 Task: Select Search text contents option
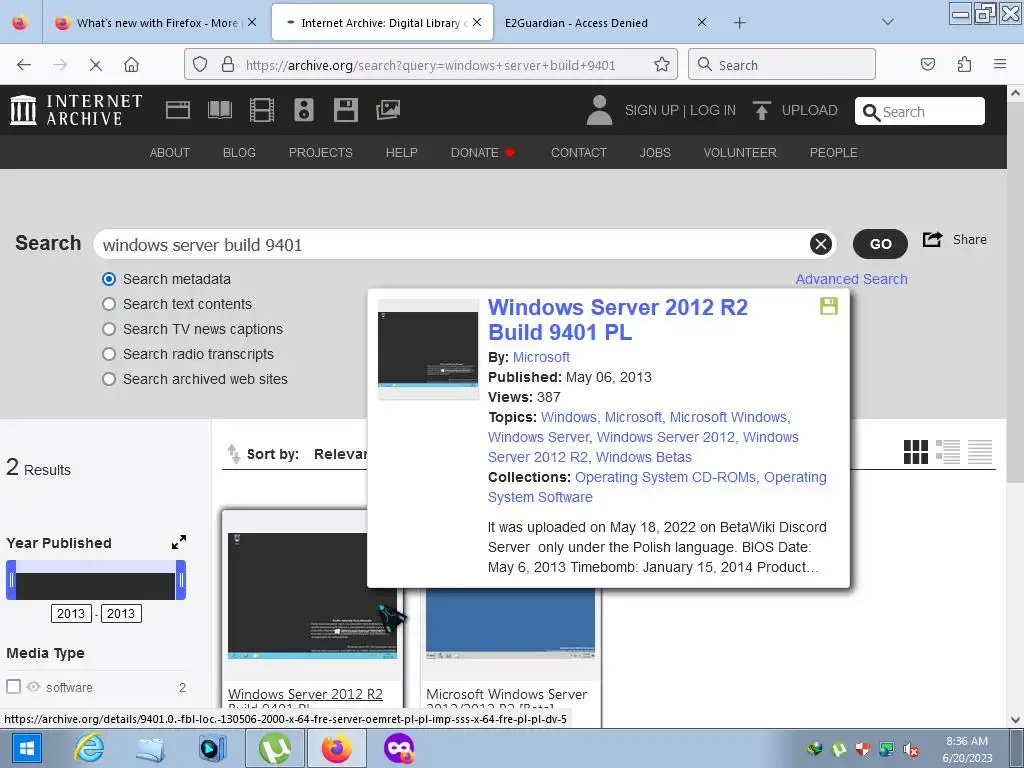109,304
